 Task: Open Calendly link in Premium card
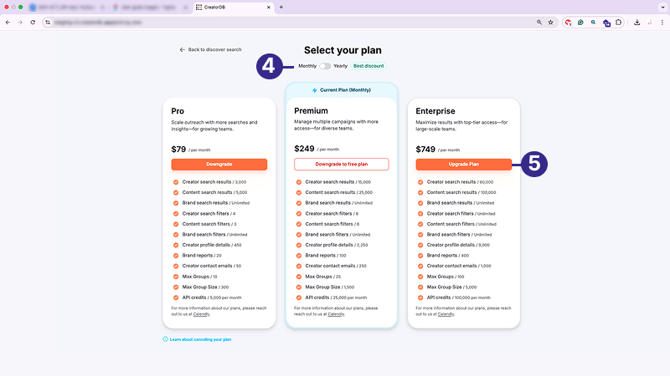pos(336,314)
